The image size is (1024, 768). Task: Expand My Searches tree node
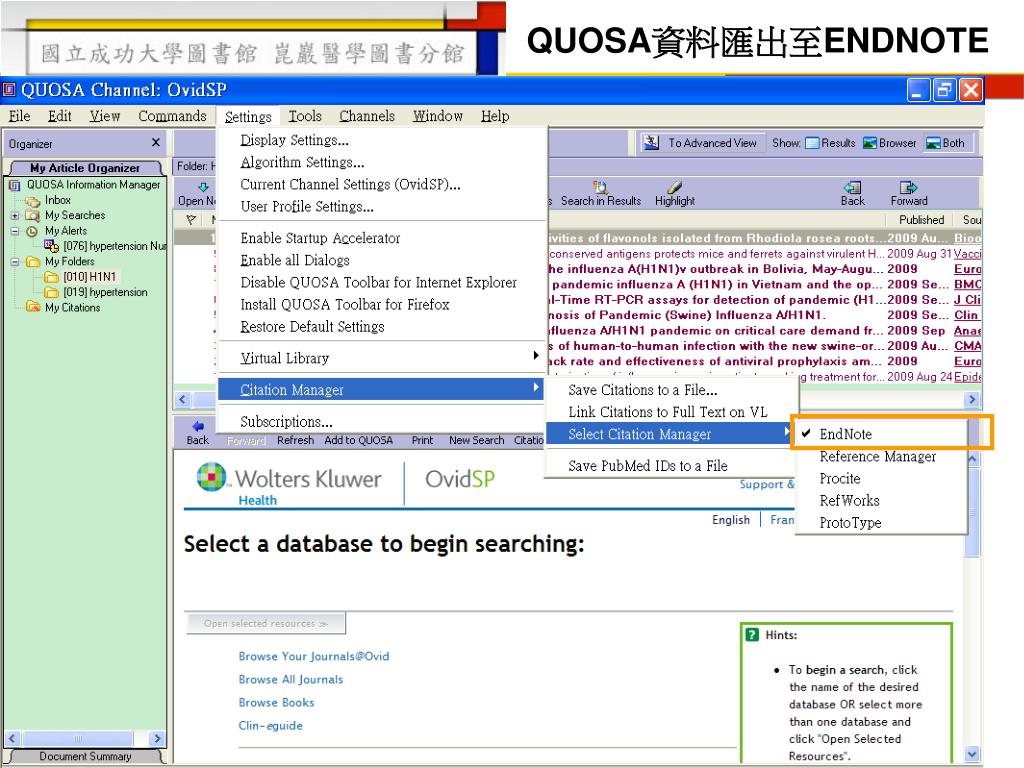click(x=14, y=216)
